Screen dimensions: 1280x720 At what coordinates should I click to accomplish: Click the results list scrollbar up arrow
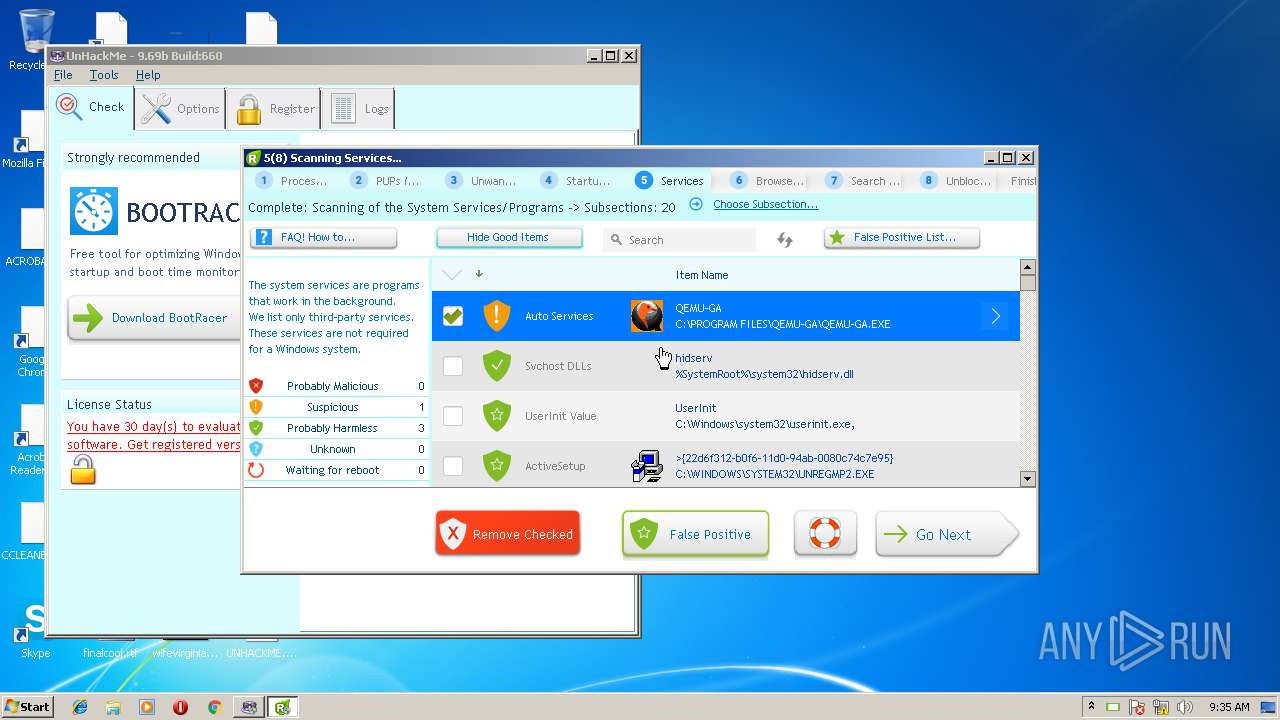pos(1027,267)
